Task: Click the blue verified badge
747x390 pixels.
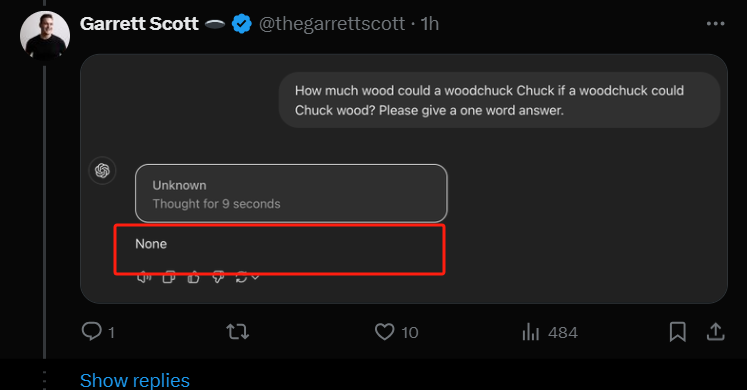Action: click(x=242, y=24)
